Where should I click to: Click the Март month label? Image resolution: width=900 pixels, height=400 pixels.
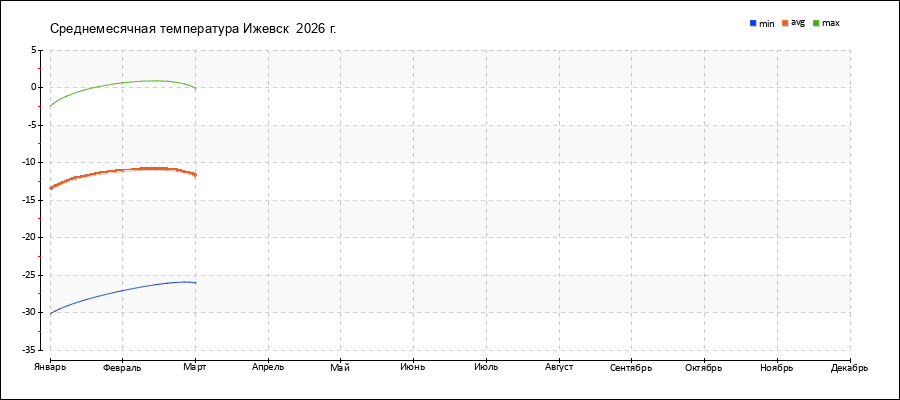195,368
